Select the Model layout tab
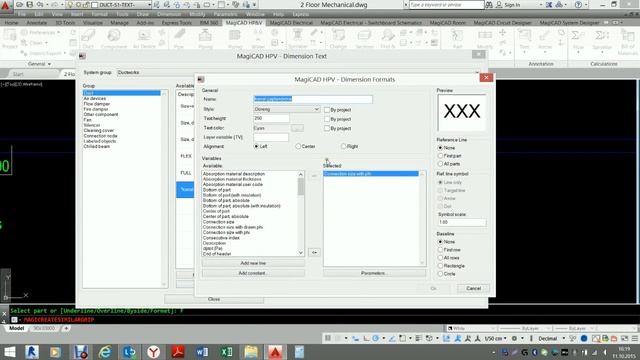 (x=16, y=328)
